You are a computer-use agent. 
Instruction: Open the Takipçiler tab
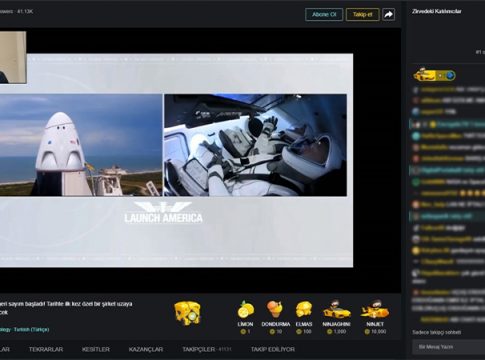pyautogui.click(x=207, y=349)
